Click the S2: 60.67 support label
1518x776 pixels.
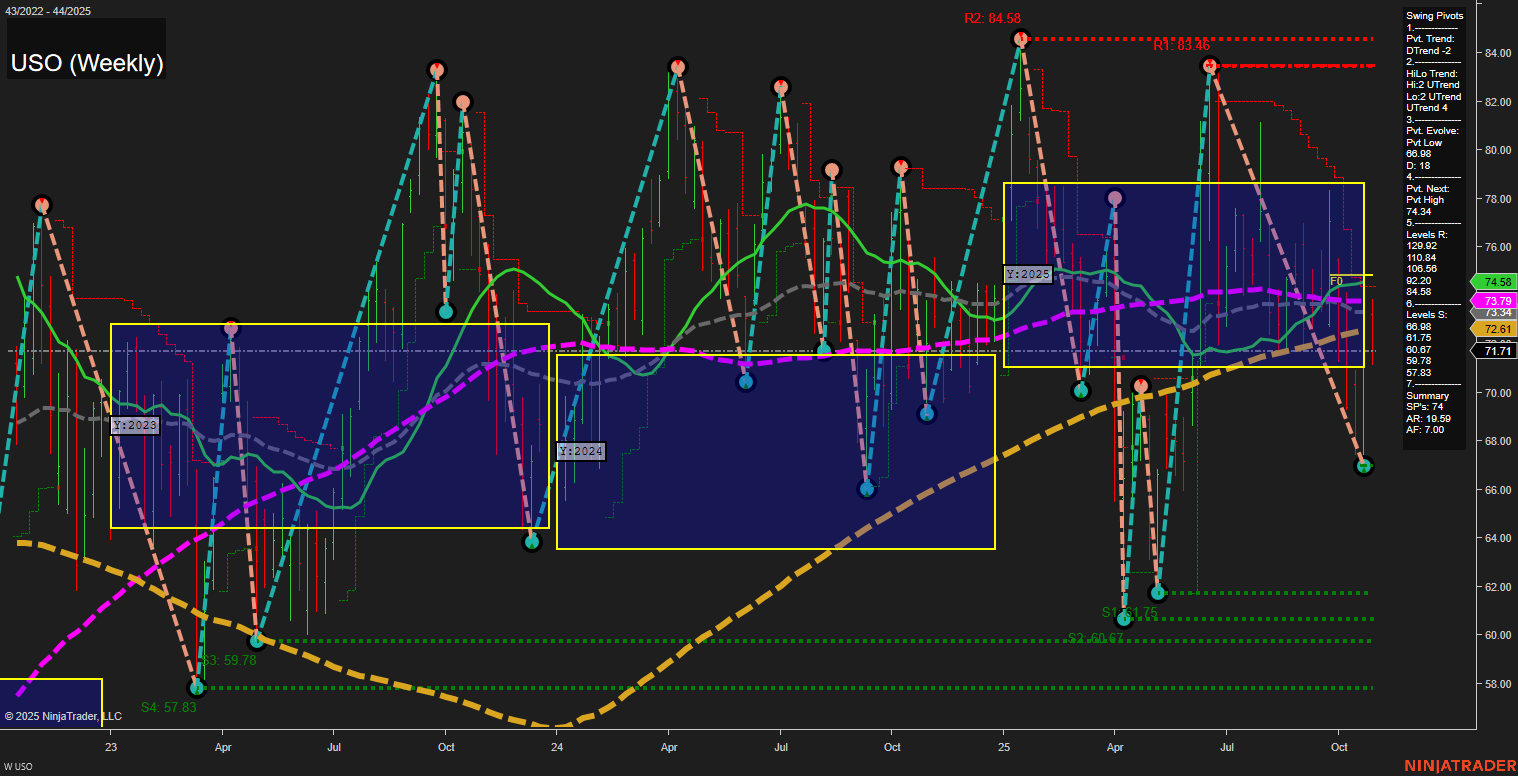(x=1095, y=638)
